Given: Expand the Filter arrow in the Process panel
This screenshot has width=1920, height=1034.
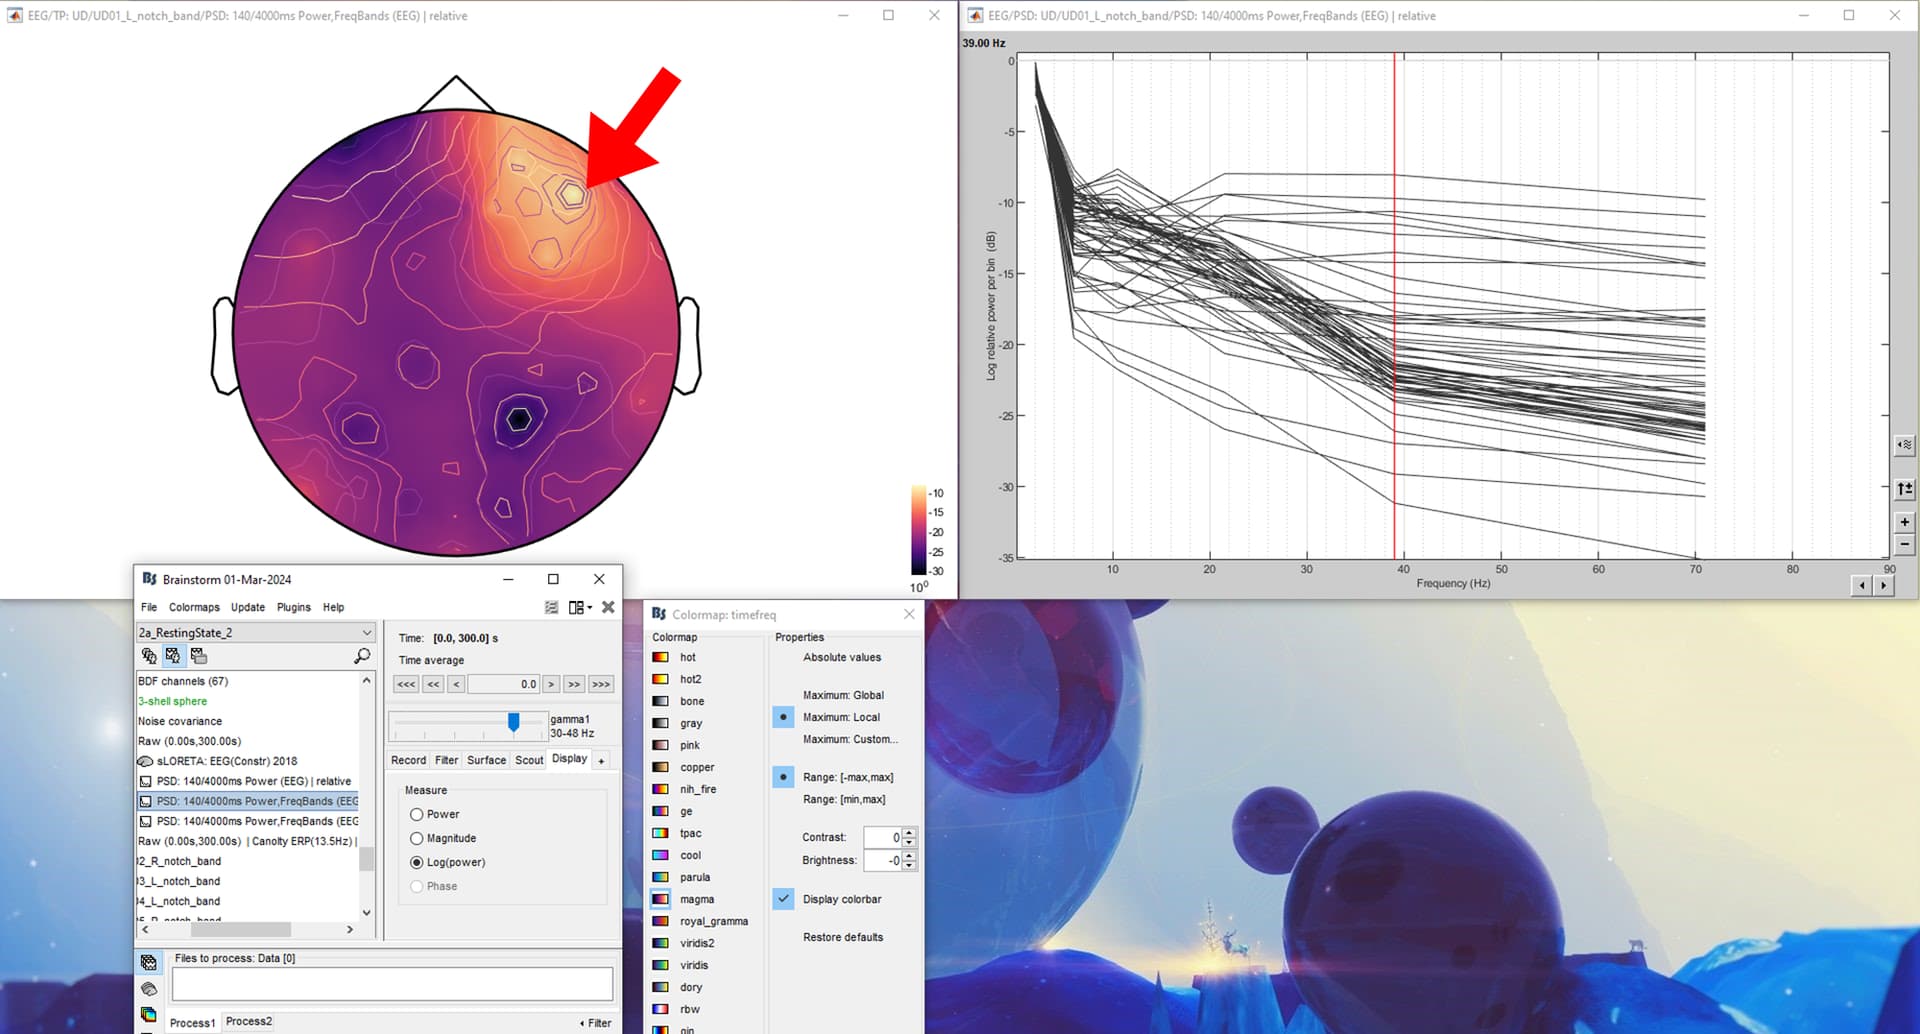Looking at the screenshot, I should click(595, 1023).
